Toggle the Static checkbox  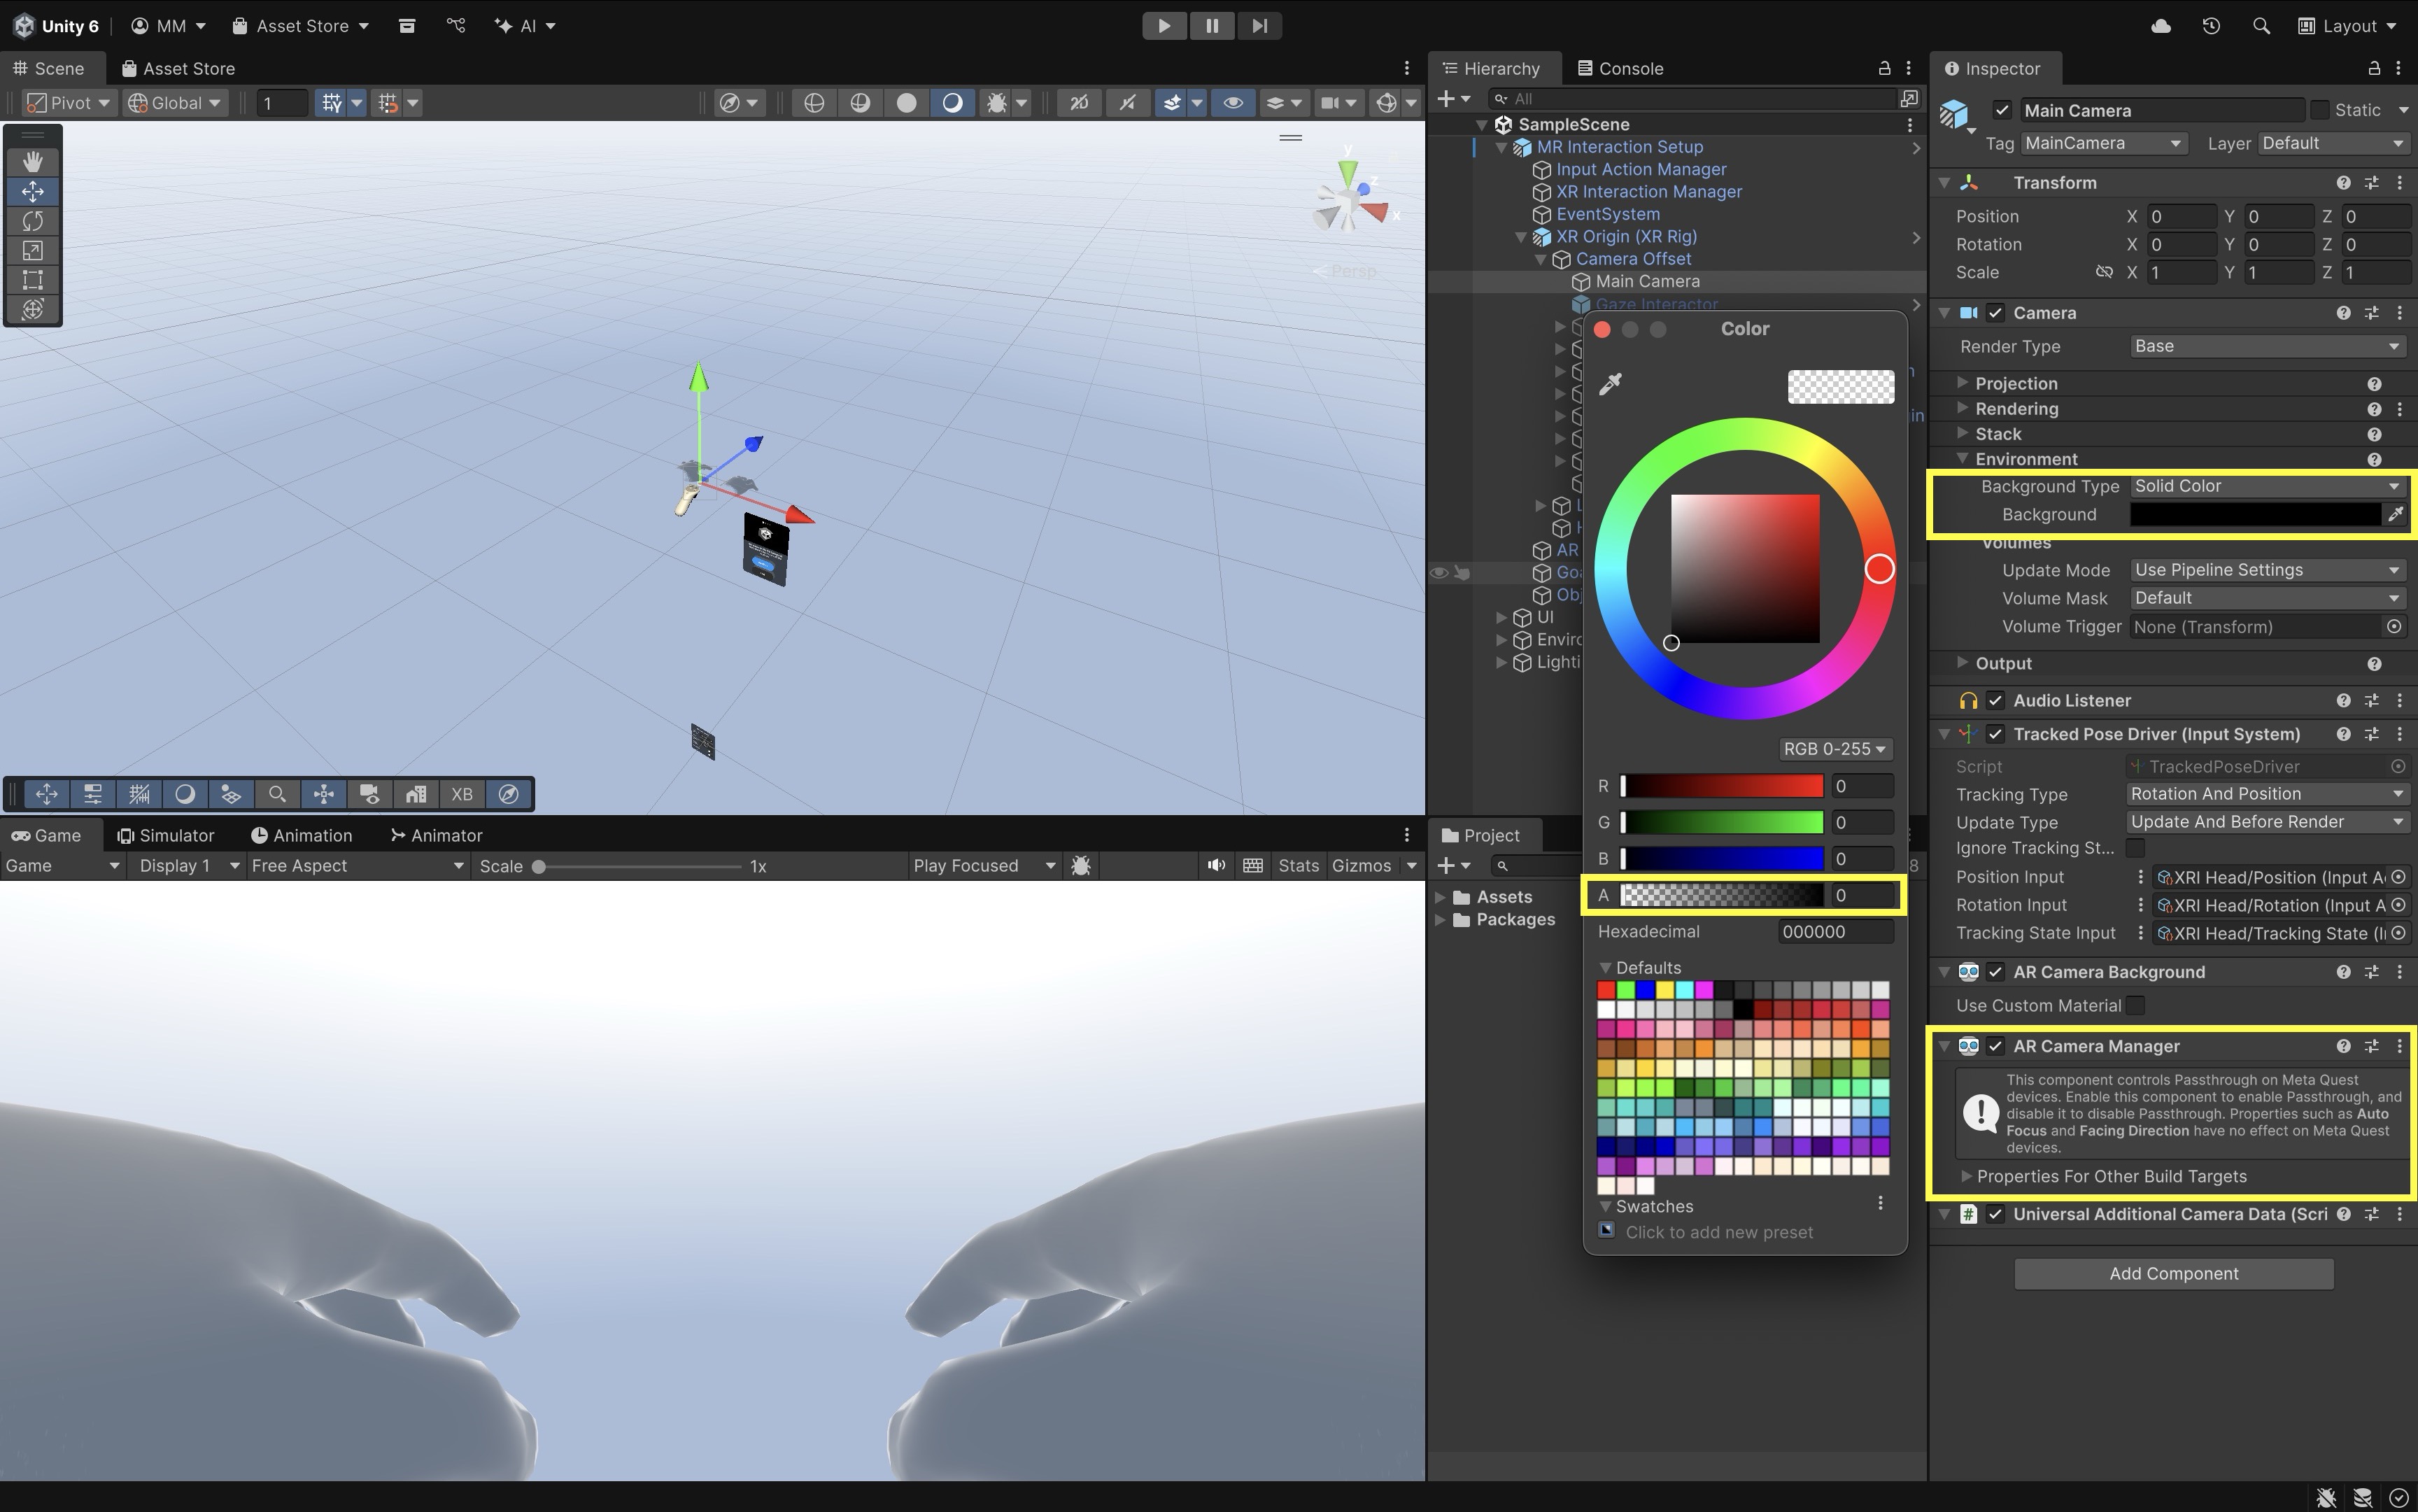(2320, 110)
